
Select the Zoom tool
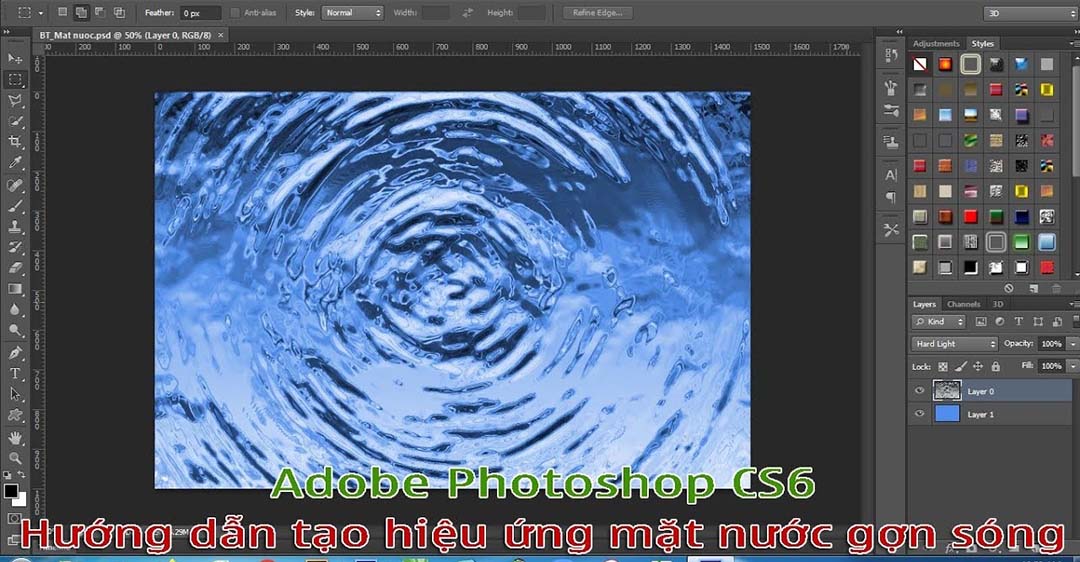point(14,458)
